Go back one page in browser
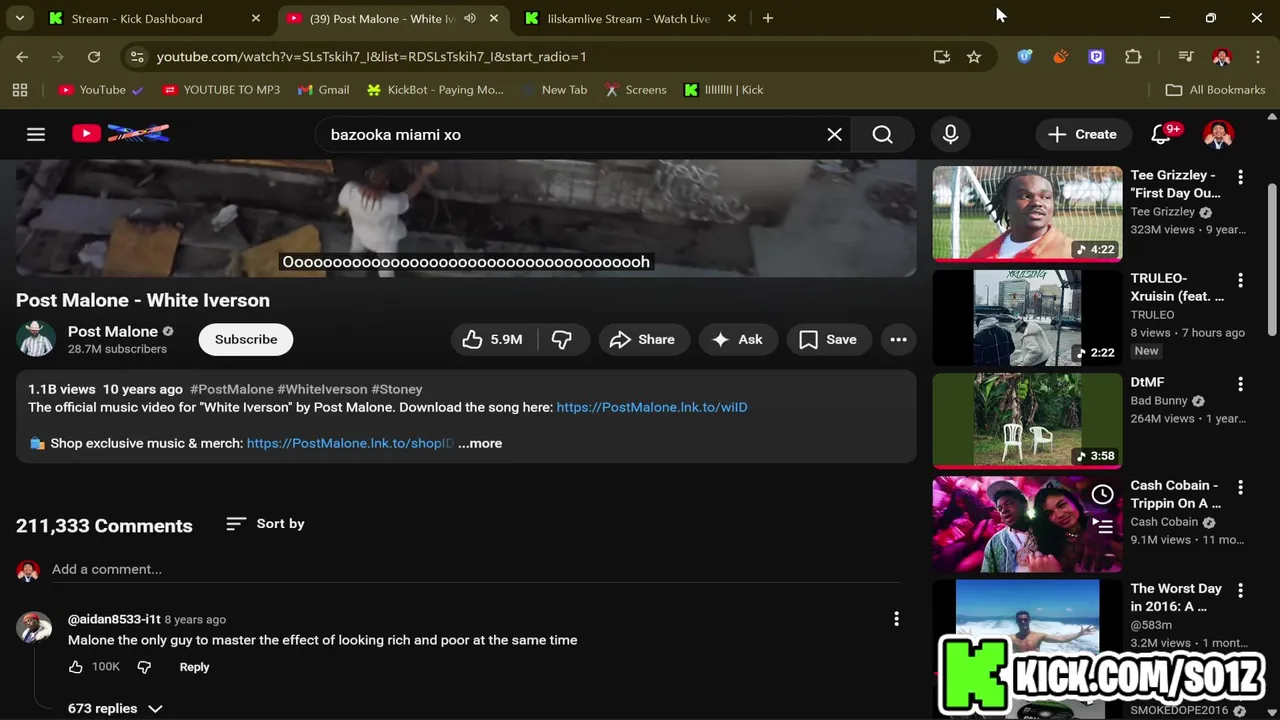Screen dimensions: 1280x720 click(x=22, y=57)
